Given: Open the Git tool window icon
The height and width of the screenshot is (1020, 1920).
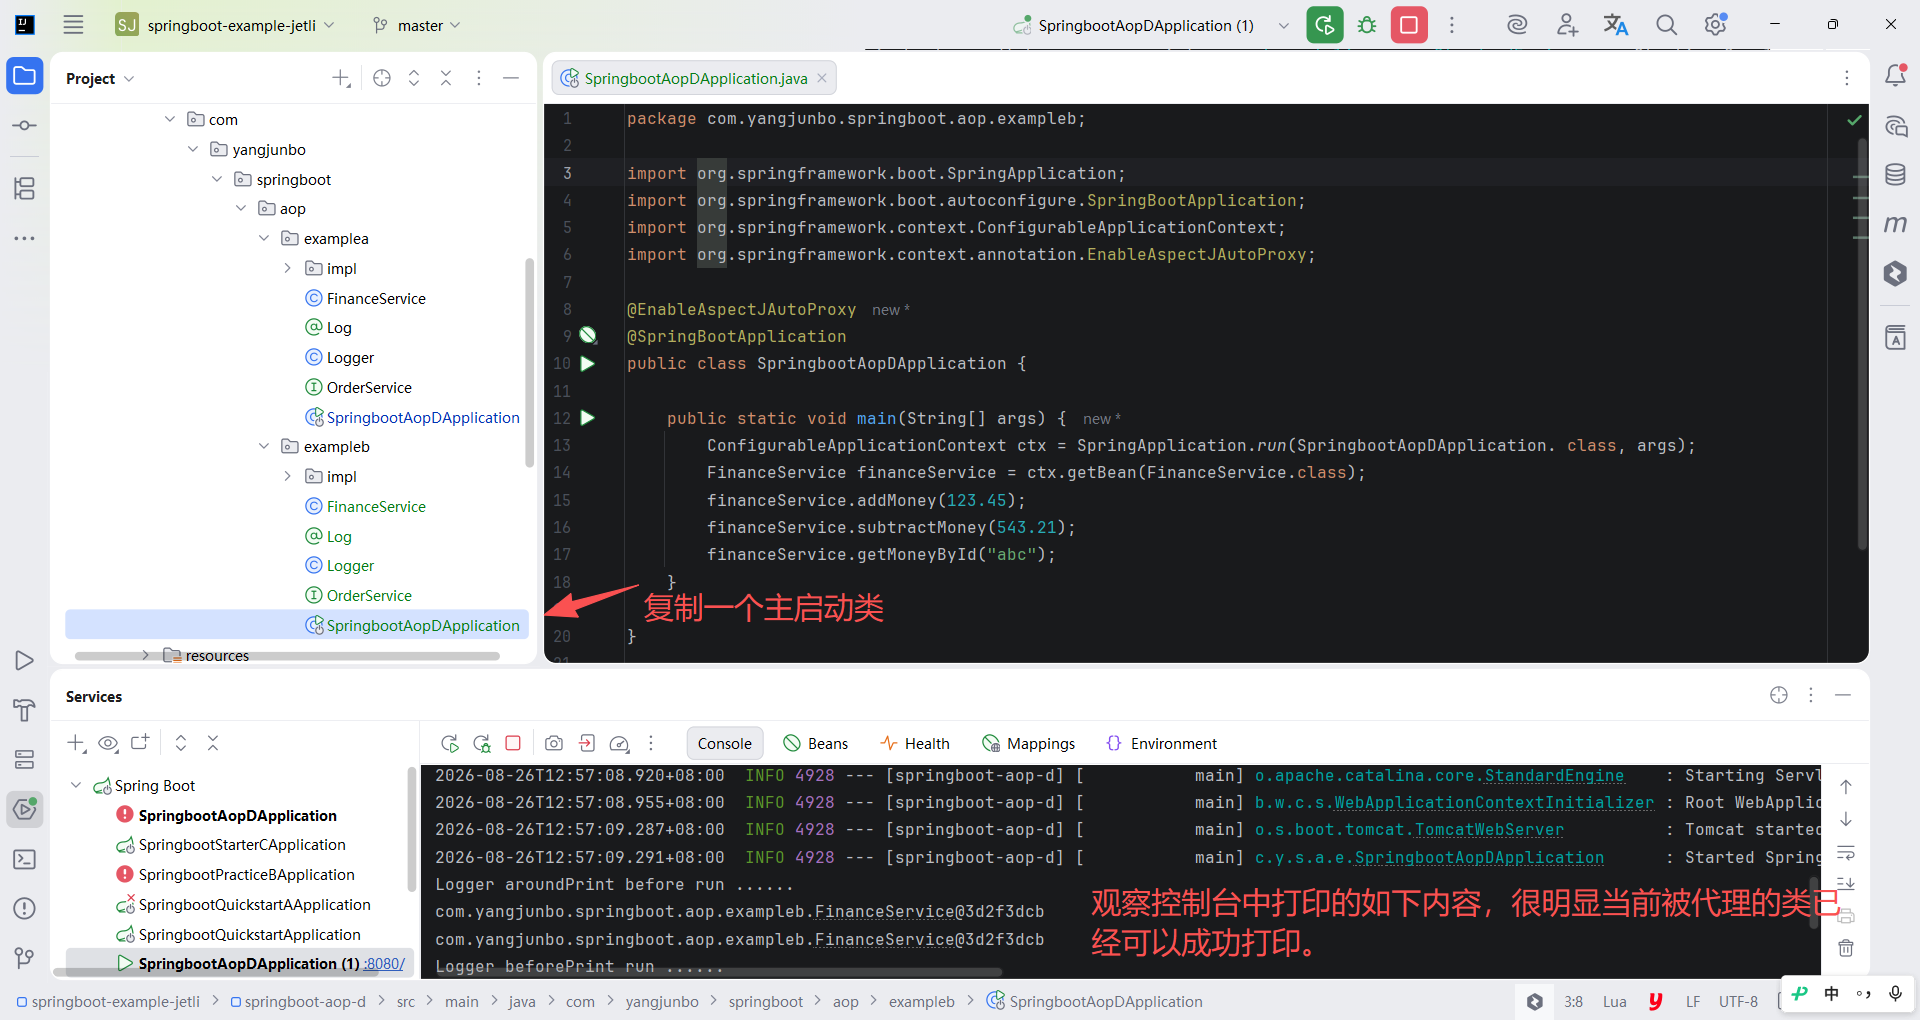Looking at the screenshot, I should click(25, 958).
